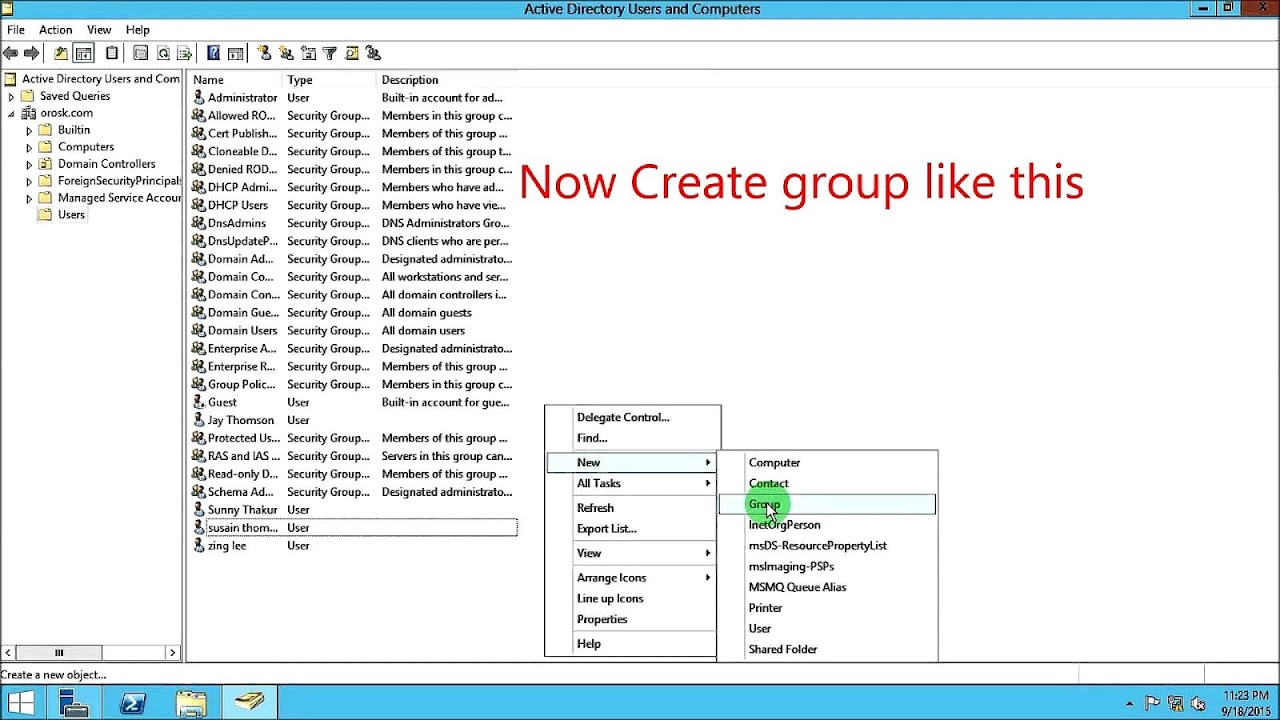This screenshot has height=720, width=1280.
Task: Click the Back navigation arrow
Action: [11, 53]
